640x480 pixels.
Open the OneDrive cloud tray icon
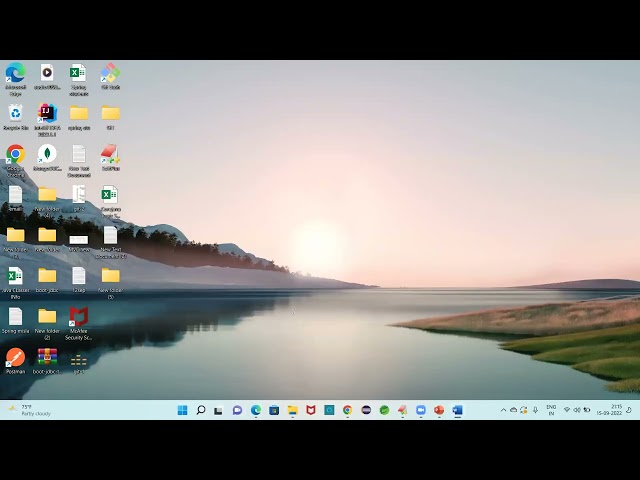point(513,410)
